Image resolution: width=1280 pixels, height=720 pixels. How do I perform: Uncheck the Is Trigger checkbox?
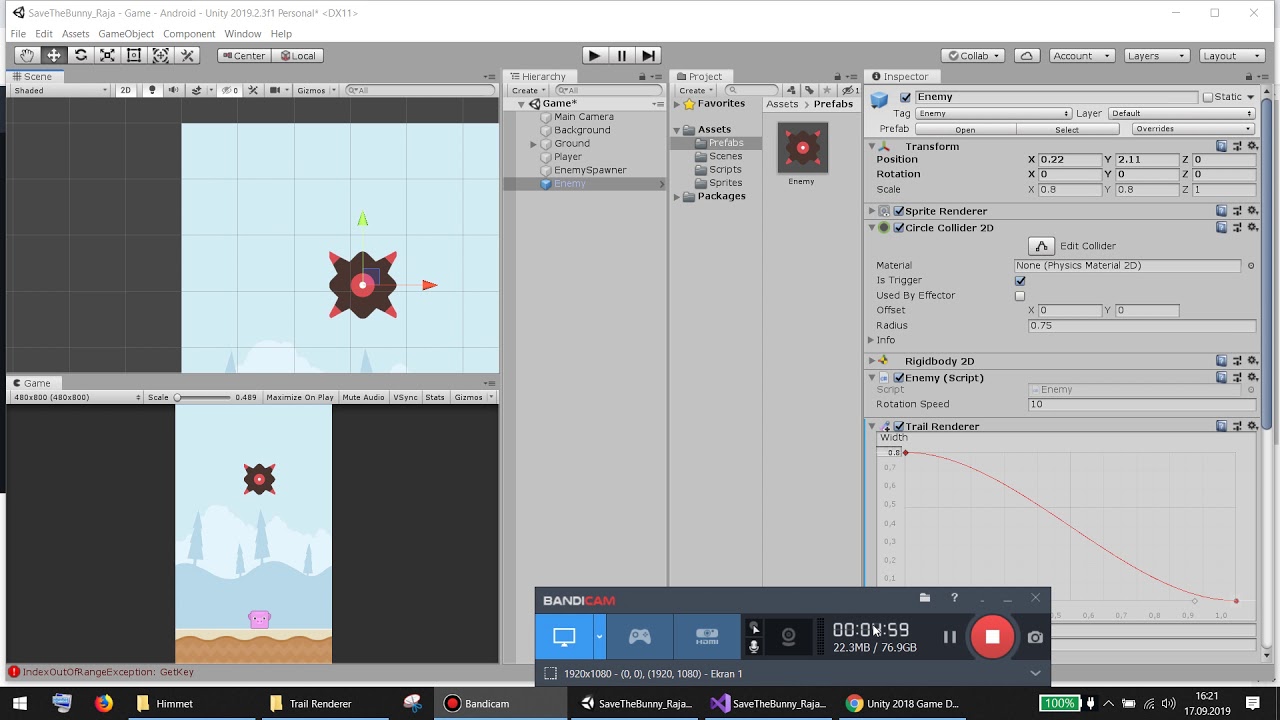[1020, 281]
